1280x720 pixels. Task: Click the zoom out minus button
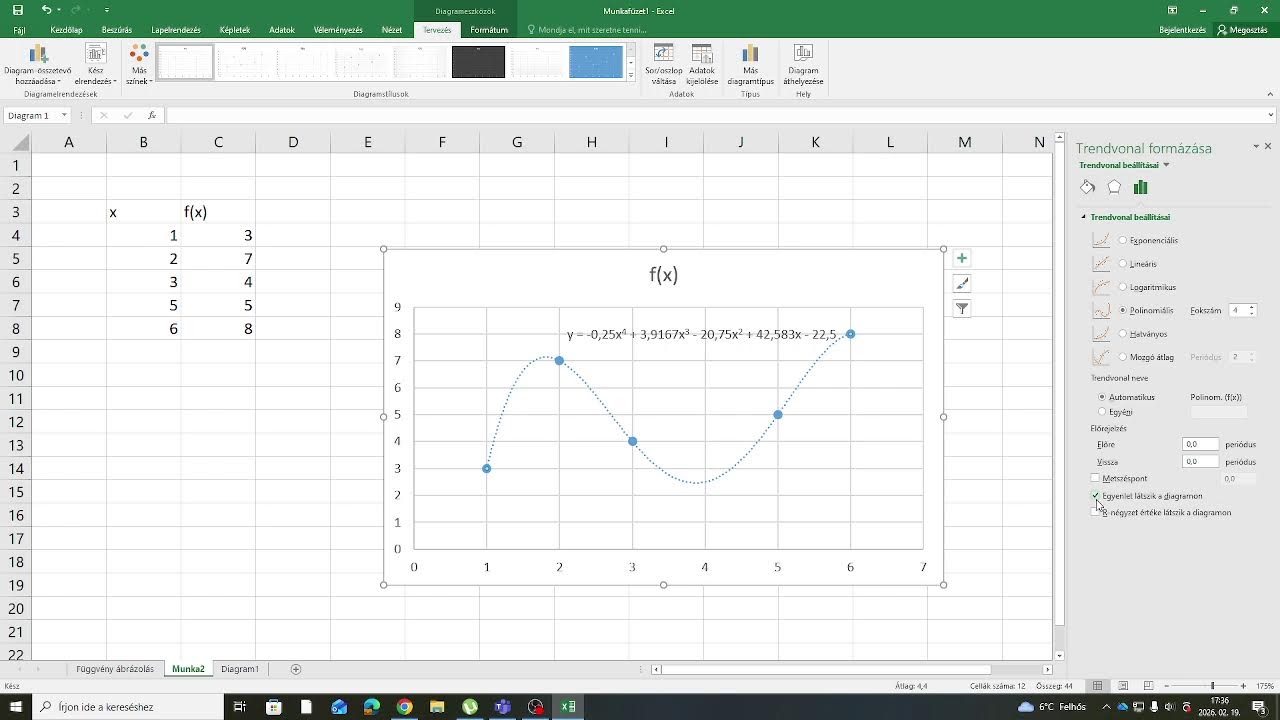(x=1168, y=686)
